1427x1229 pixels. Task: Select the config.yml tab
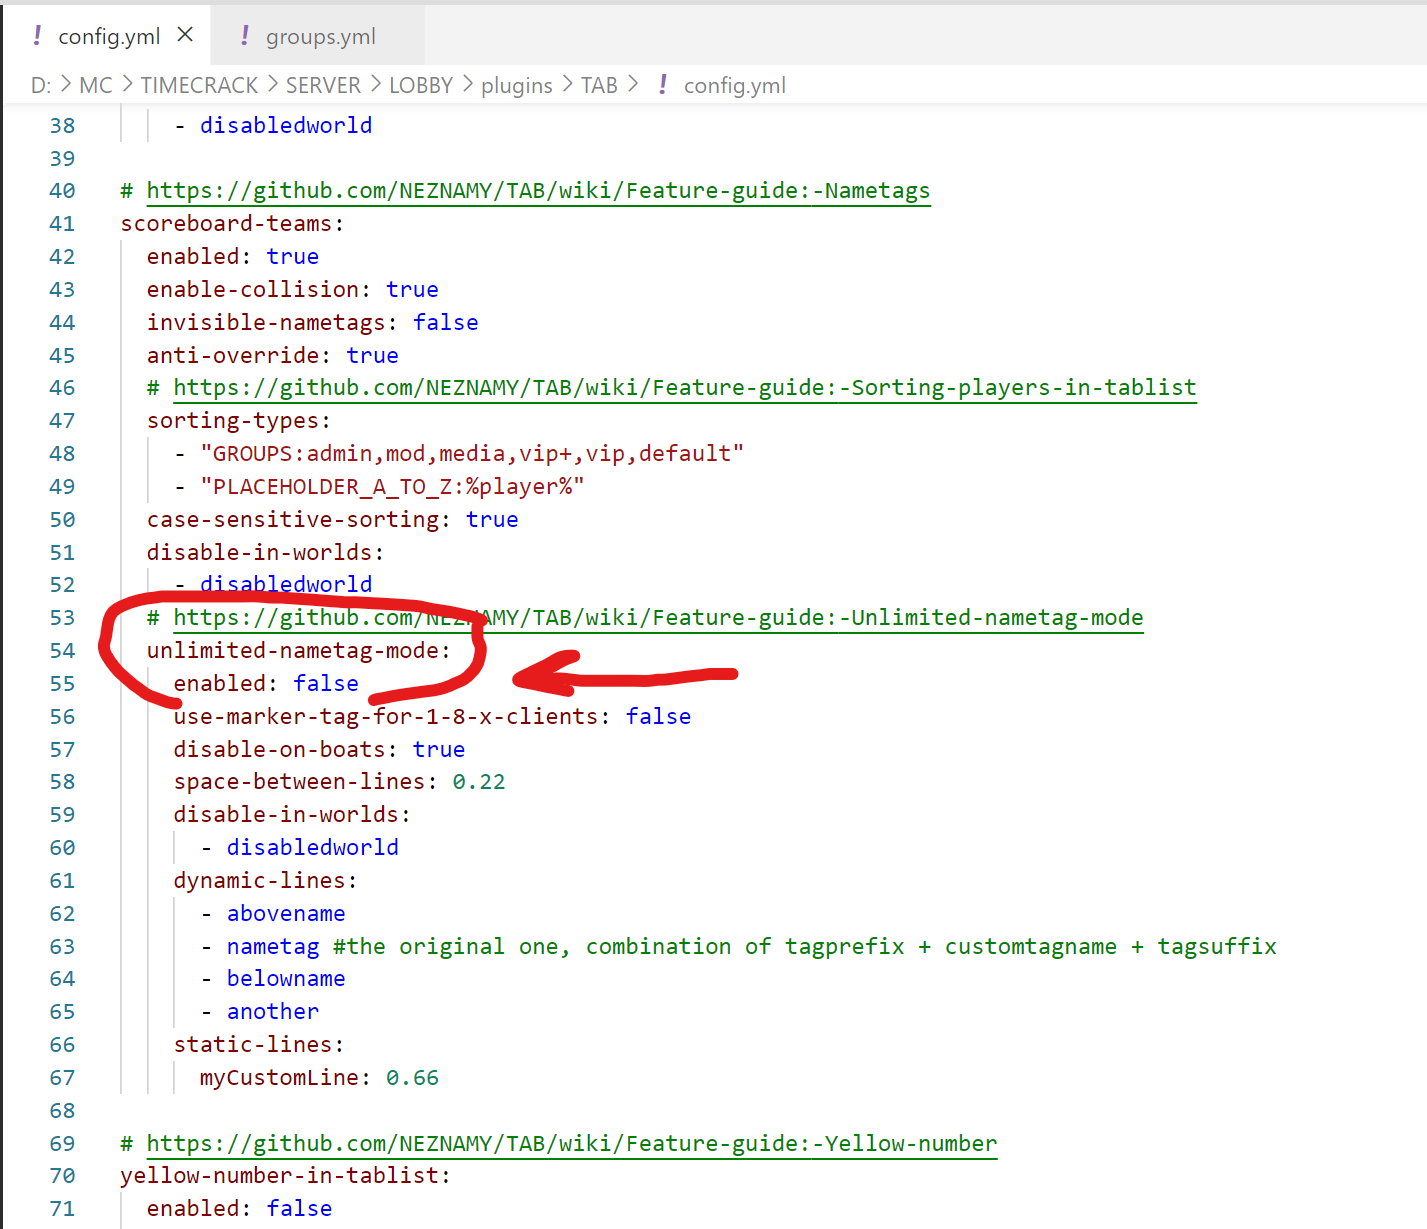pos(110,35)
